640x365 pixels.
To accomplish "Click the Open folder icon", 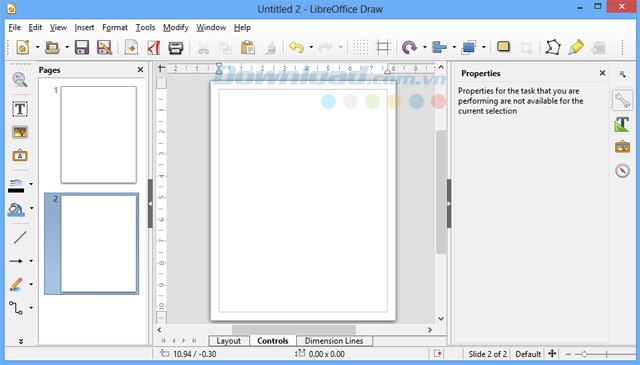I will (x=52, y=47).
